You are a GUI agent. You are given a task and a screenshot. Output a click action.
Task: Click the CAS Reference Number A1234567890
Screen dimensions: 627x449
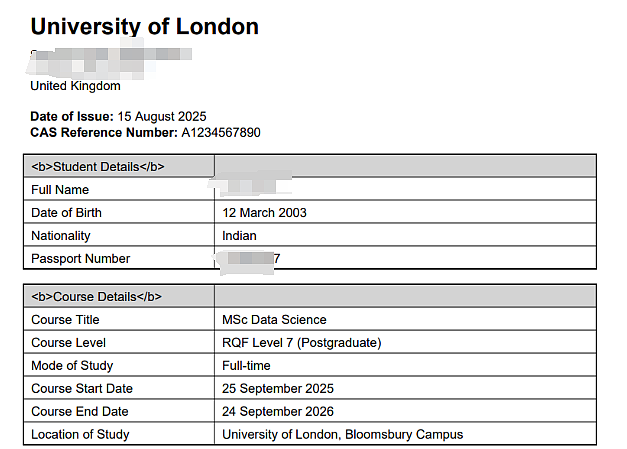click(221, 132)
